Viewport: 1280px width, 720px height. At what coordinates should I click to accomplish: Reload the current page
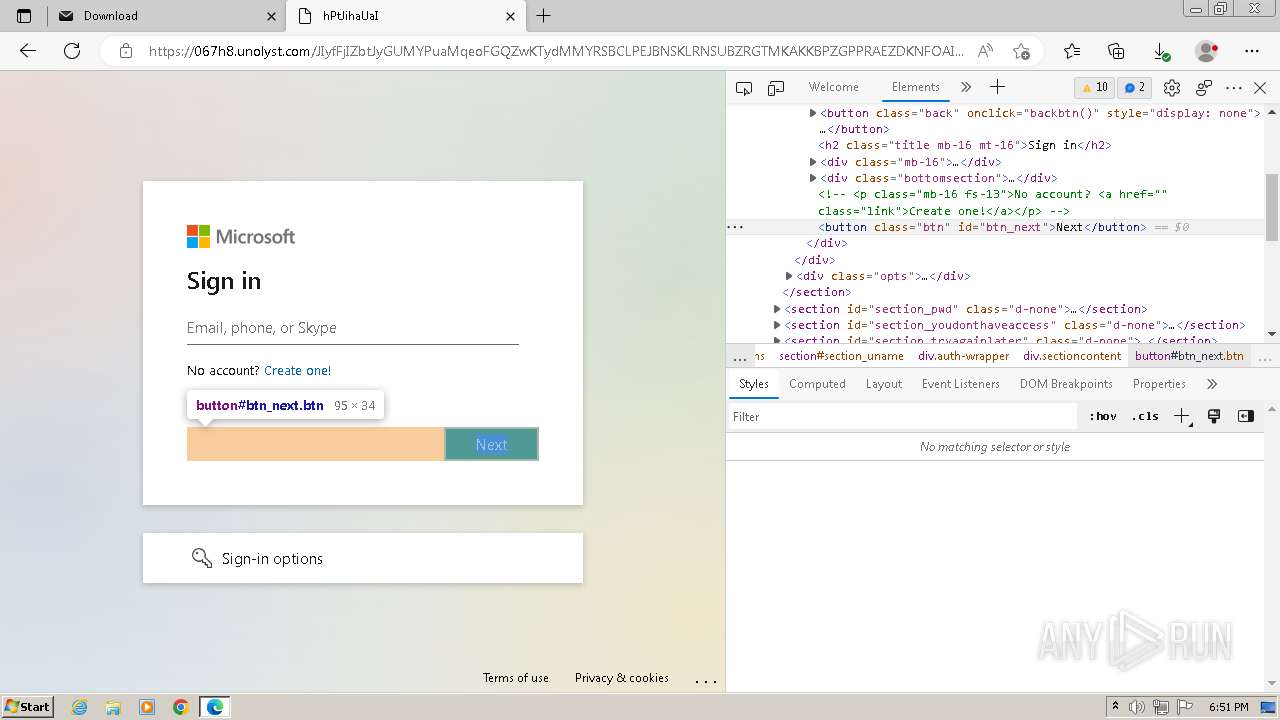(72, 51)
